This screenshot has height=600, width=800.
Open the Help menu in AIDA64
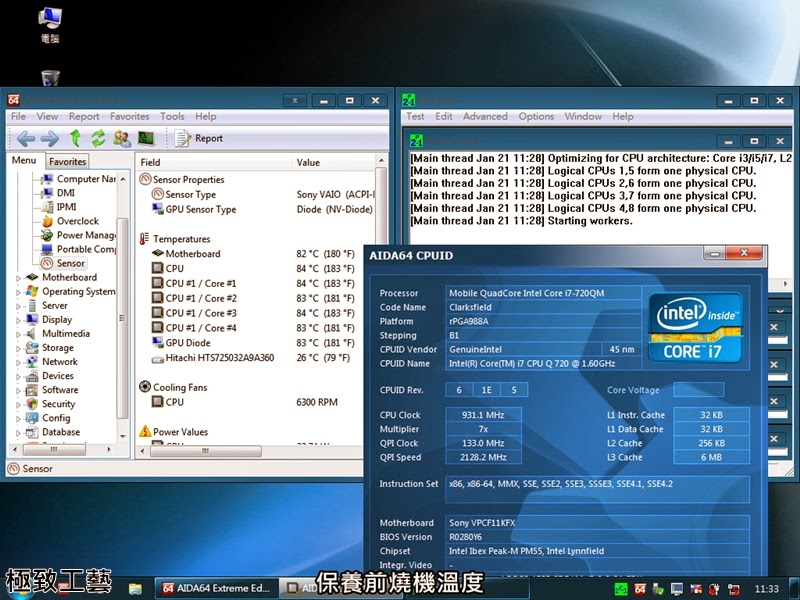206,116
